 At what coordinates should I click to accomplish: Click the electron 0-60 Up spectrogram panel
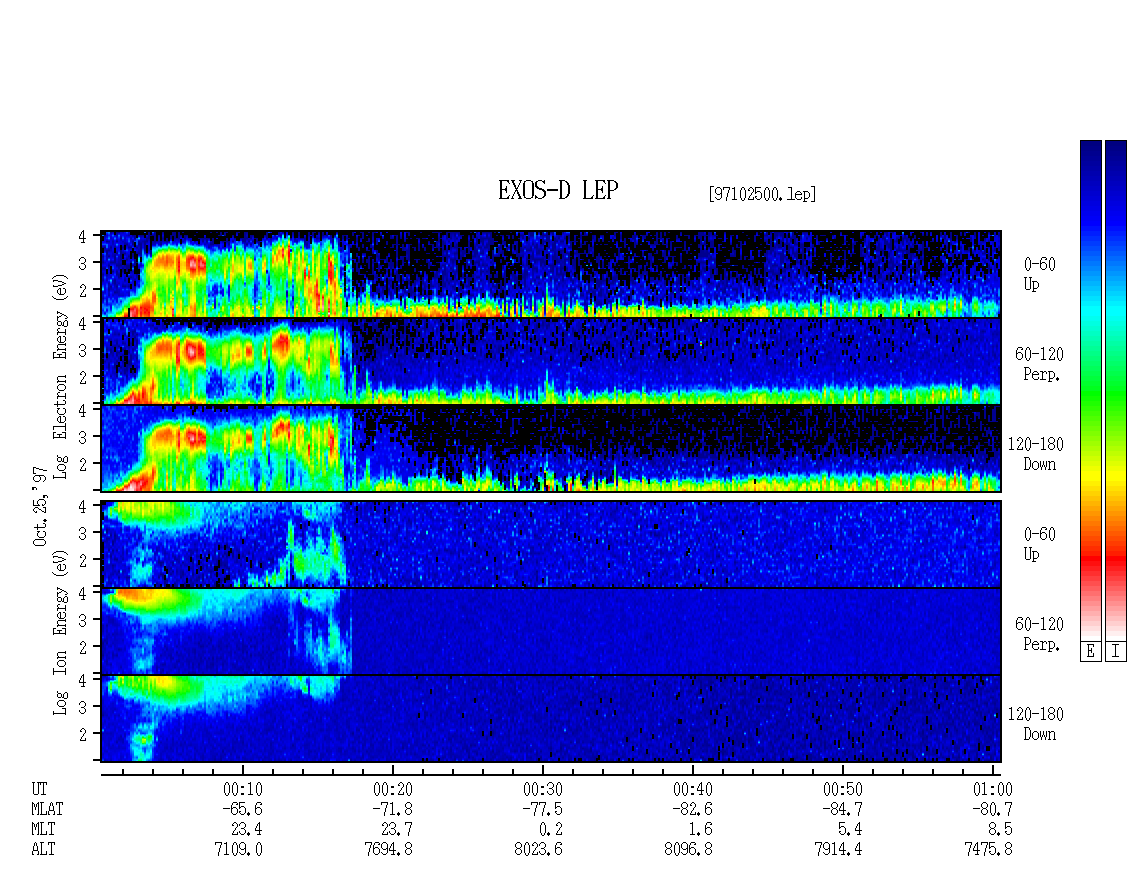tap(551, 274)
